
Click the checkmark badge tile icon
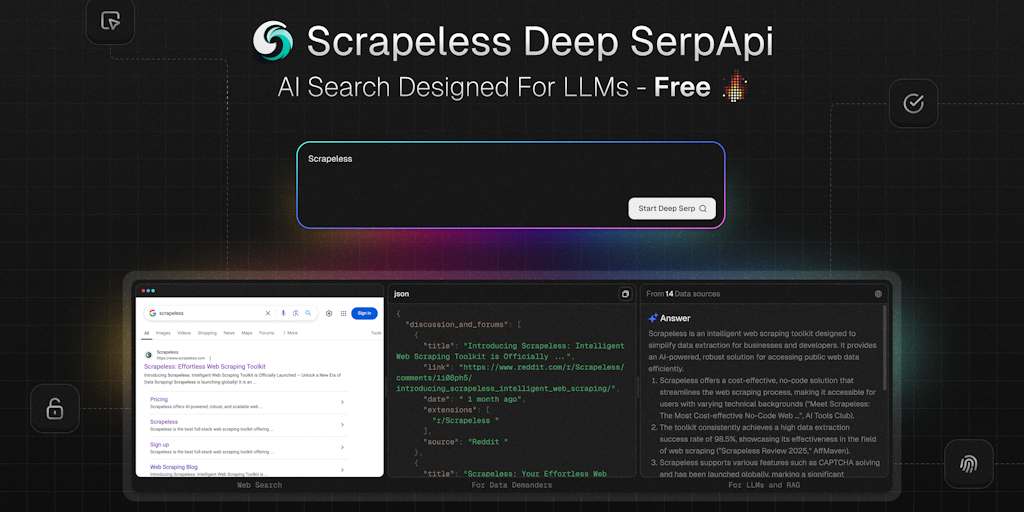[913, 103]
